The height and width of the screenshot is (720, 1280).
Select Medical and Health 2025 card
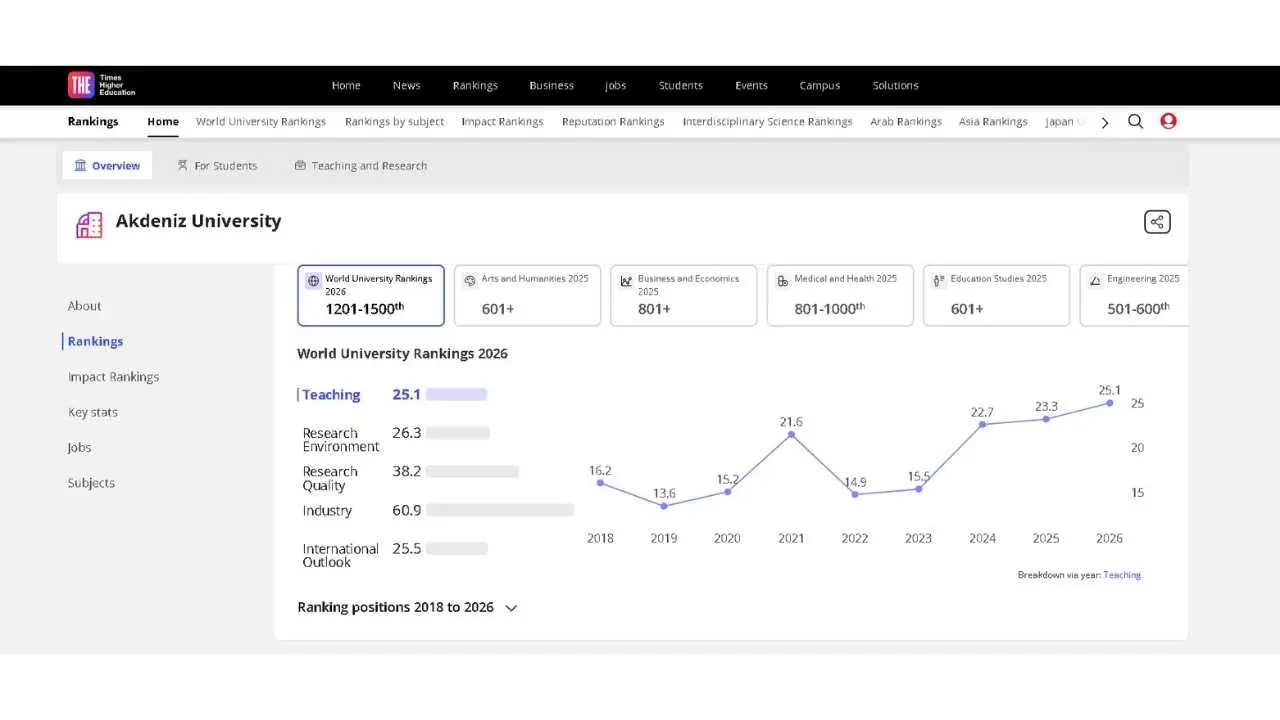pos(839,295)
